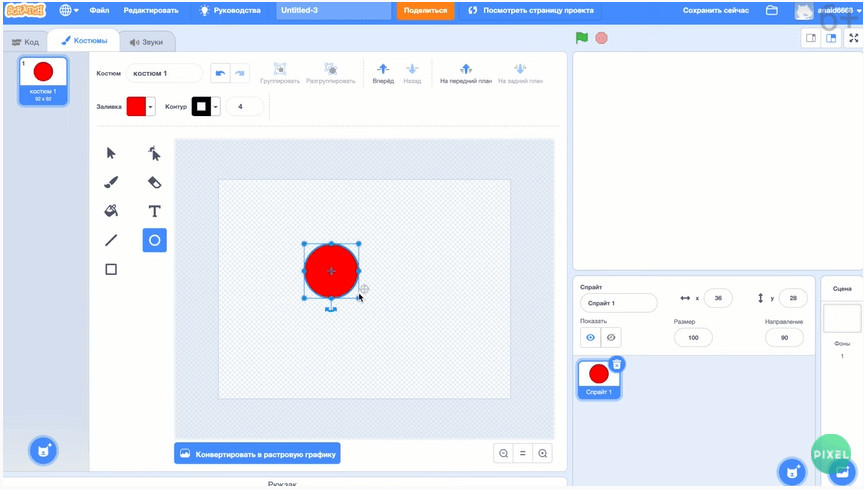Switch to the Звуки tab
The image size is (864, 490).
click(146, 42)
